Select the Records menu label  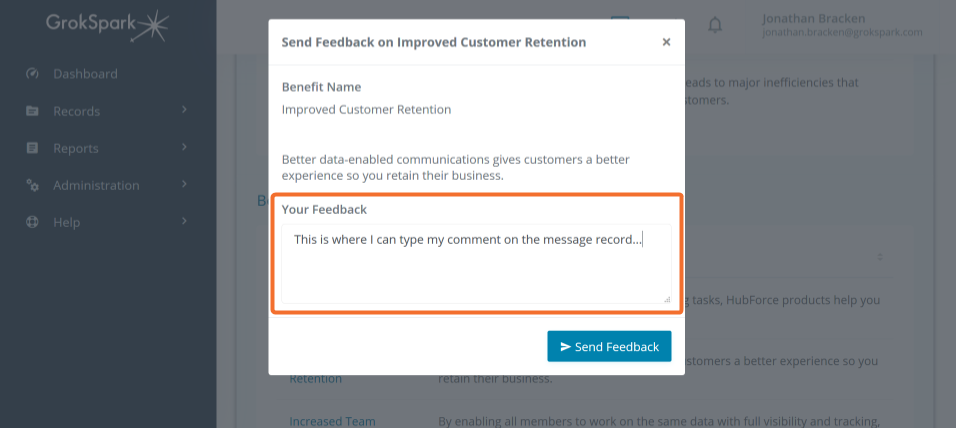pos(76,112)
